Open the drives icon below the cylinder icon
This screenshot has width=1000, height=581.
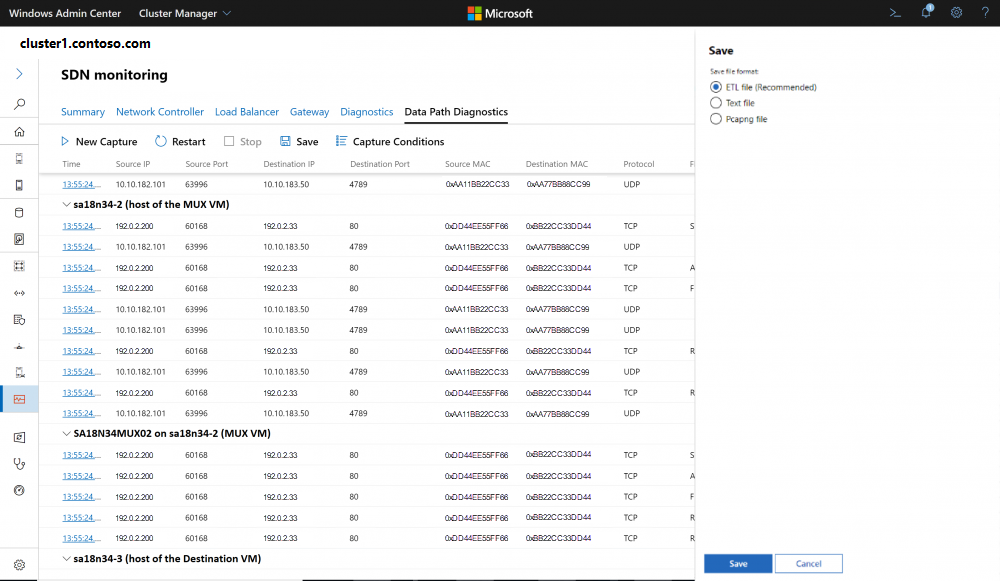point(19,239)
